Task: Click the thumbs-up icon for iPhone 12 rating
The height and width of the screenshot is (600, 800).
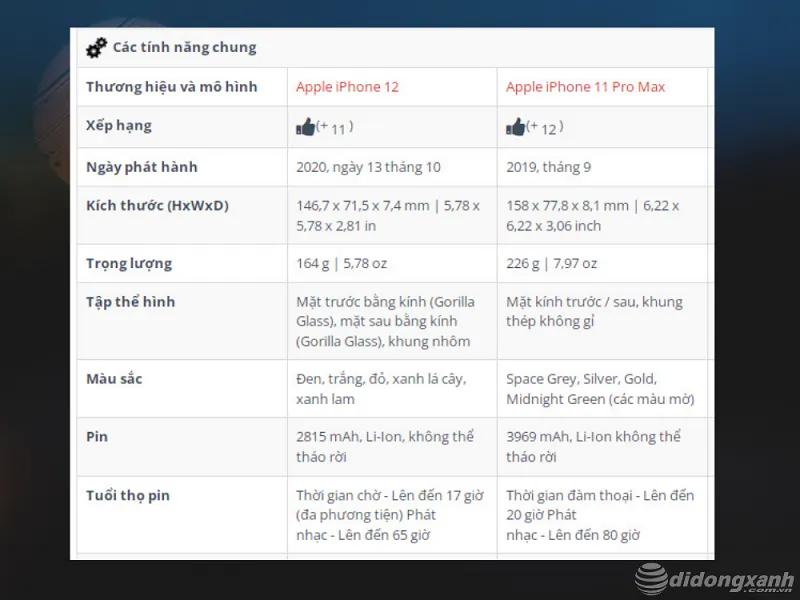Action: pos(305,127)
